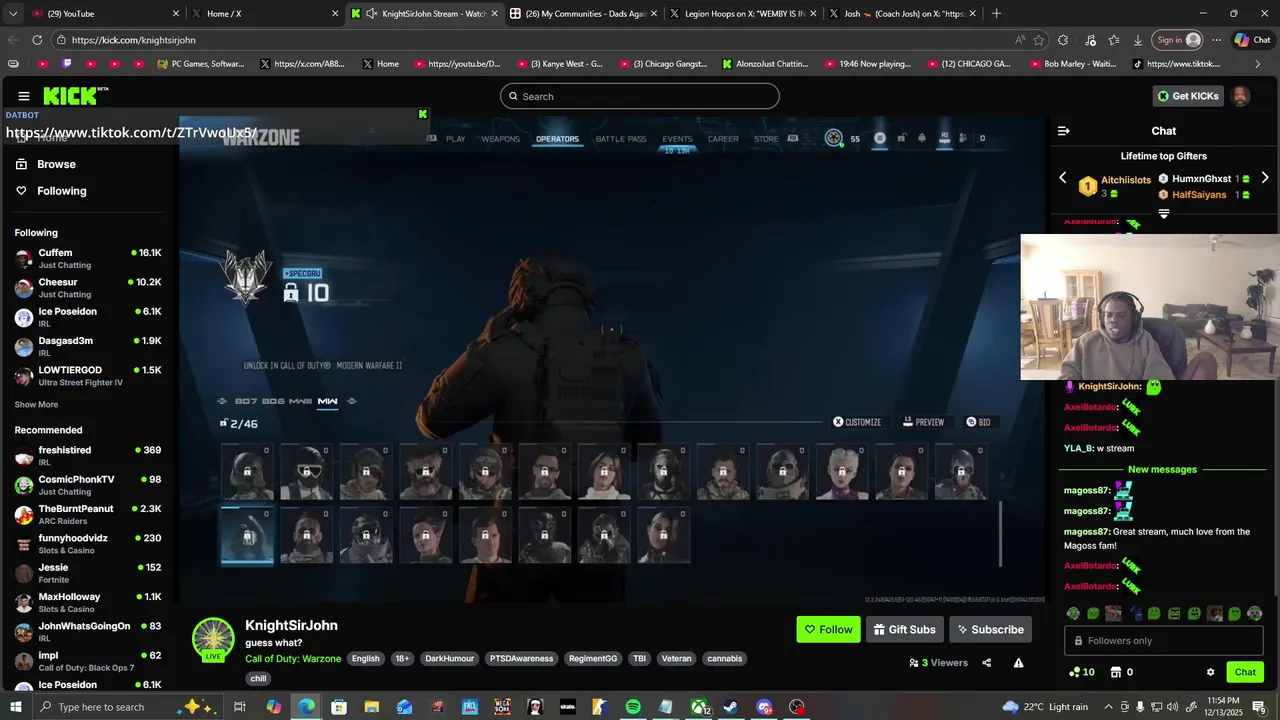Open CosmicPhonkTV's stream

click(88, 485)
